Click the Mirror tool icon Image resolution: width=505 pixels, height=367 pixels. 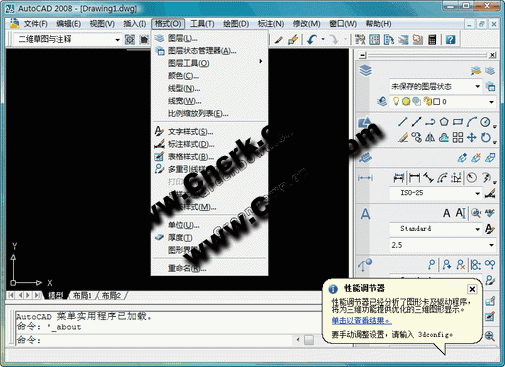(x=430, y=137)
